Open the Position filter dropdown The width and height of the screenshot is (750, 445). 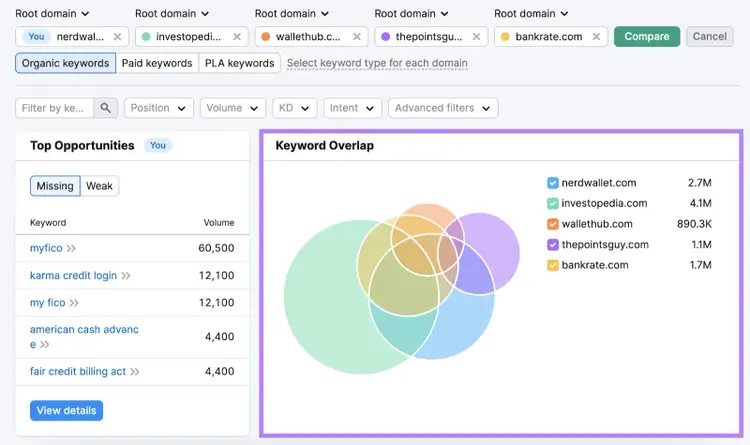(x=159, y=108)
